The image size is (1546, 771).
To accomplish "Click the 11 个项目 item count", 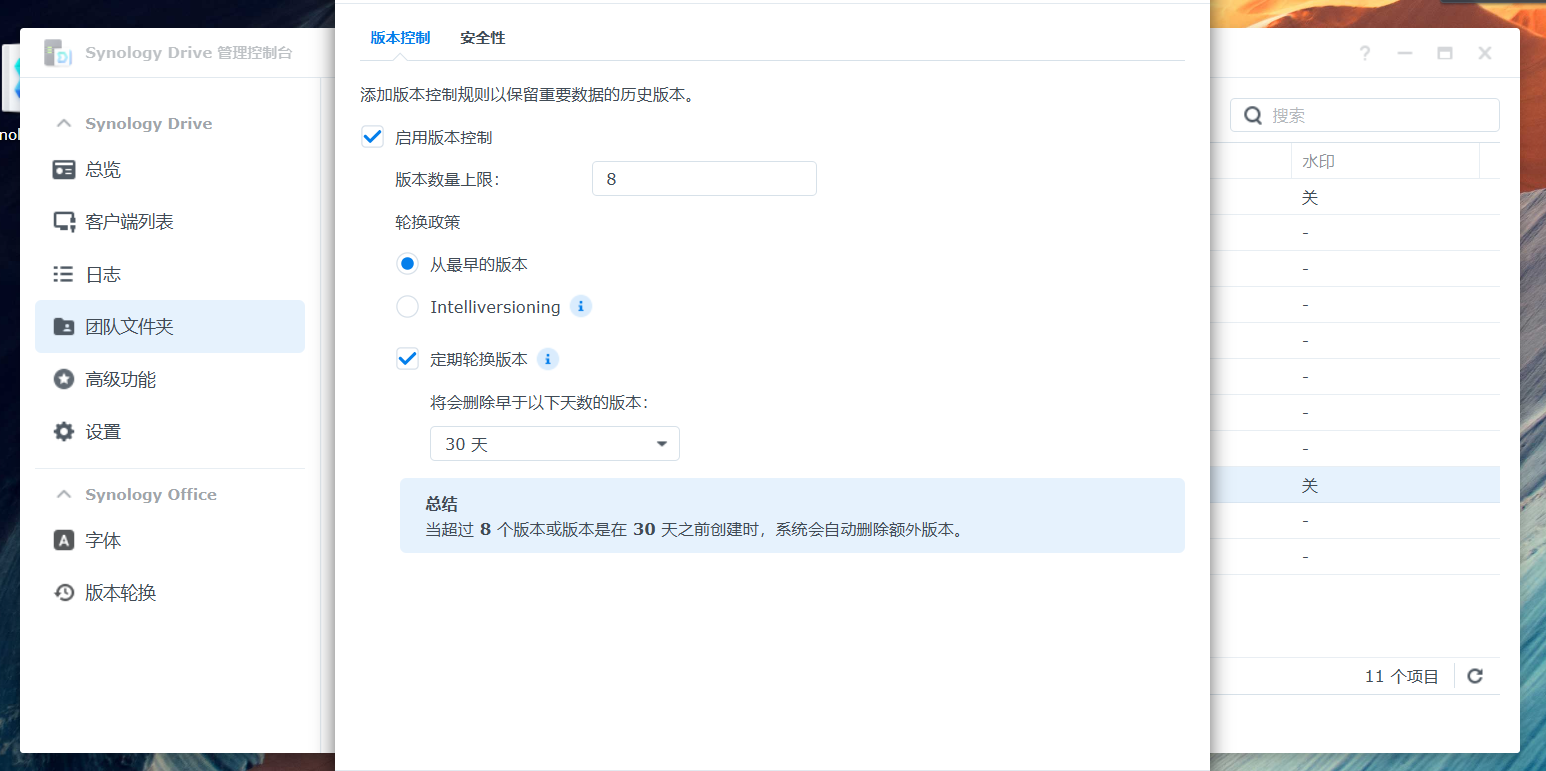I will pyautogui.click(x=1402, y=677).
